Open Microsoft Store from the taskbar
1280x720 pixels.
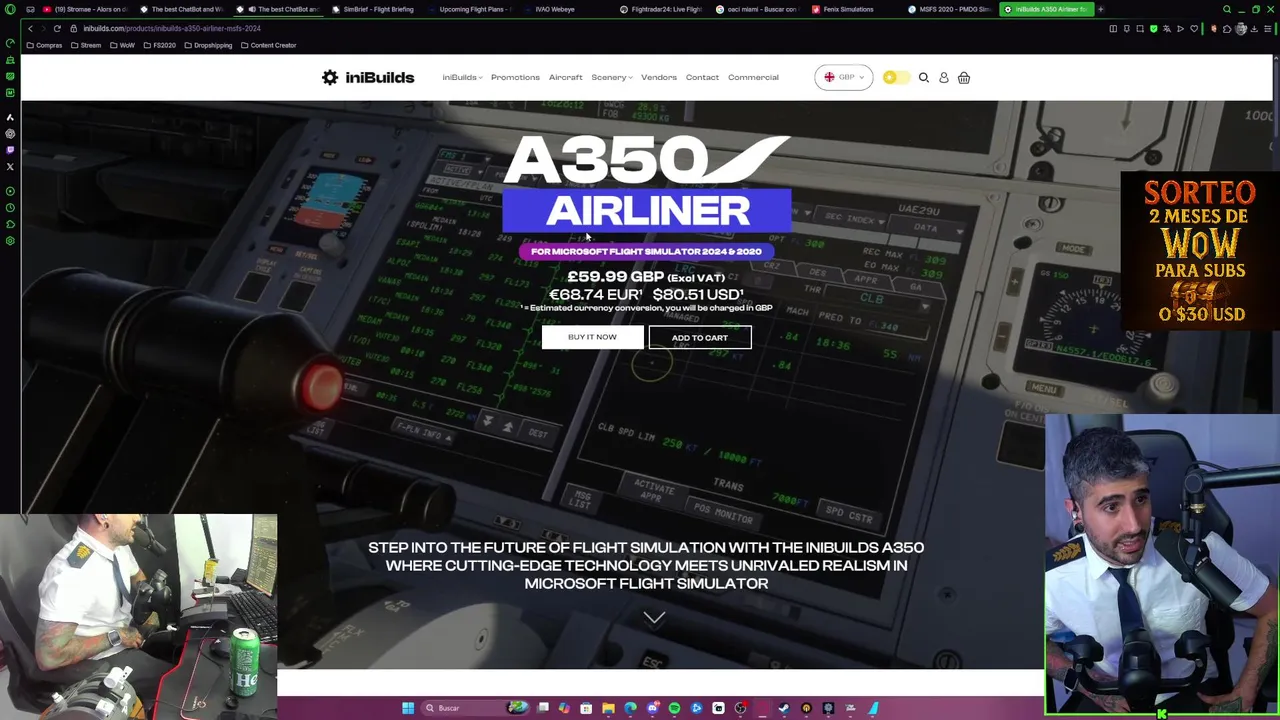[586, 708]
